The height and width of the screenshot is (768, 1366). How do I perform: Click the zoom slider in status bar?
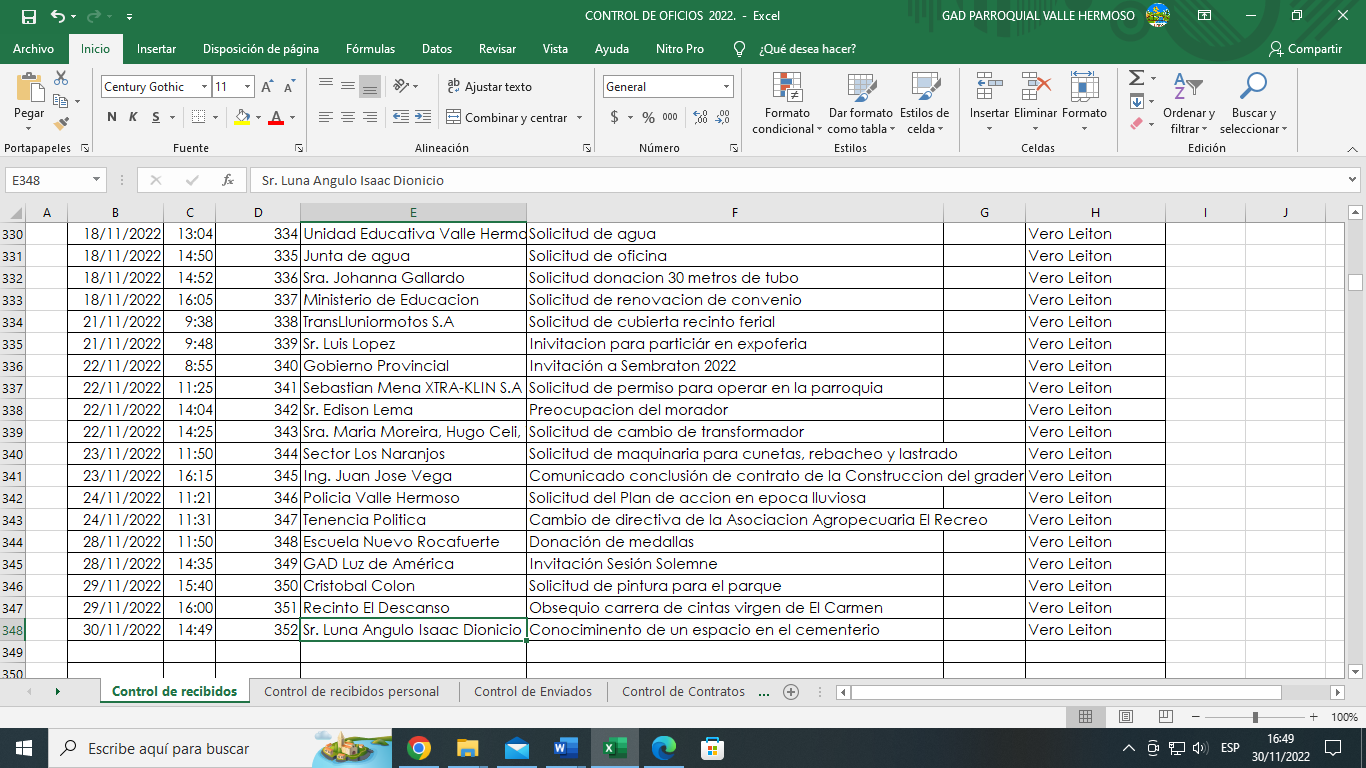pyautogui.click(x=1255, y=717)
